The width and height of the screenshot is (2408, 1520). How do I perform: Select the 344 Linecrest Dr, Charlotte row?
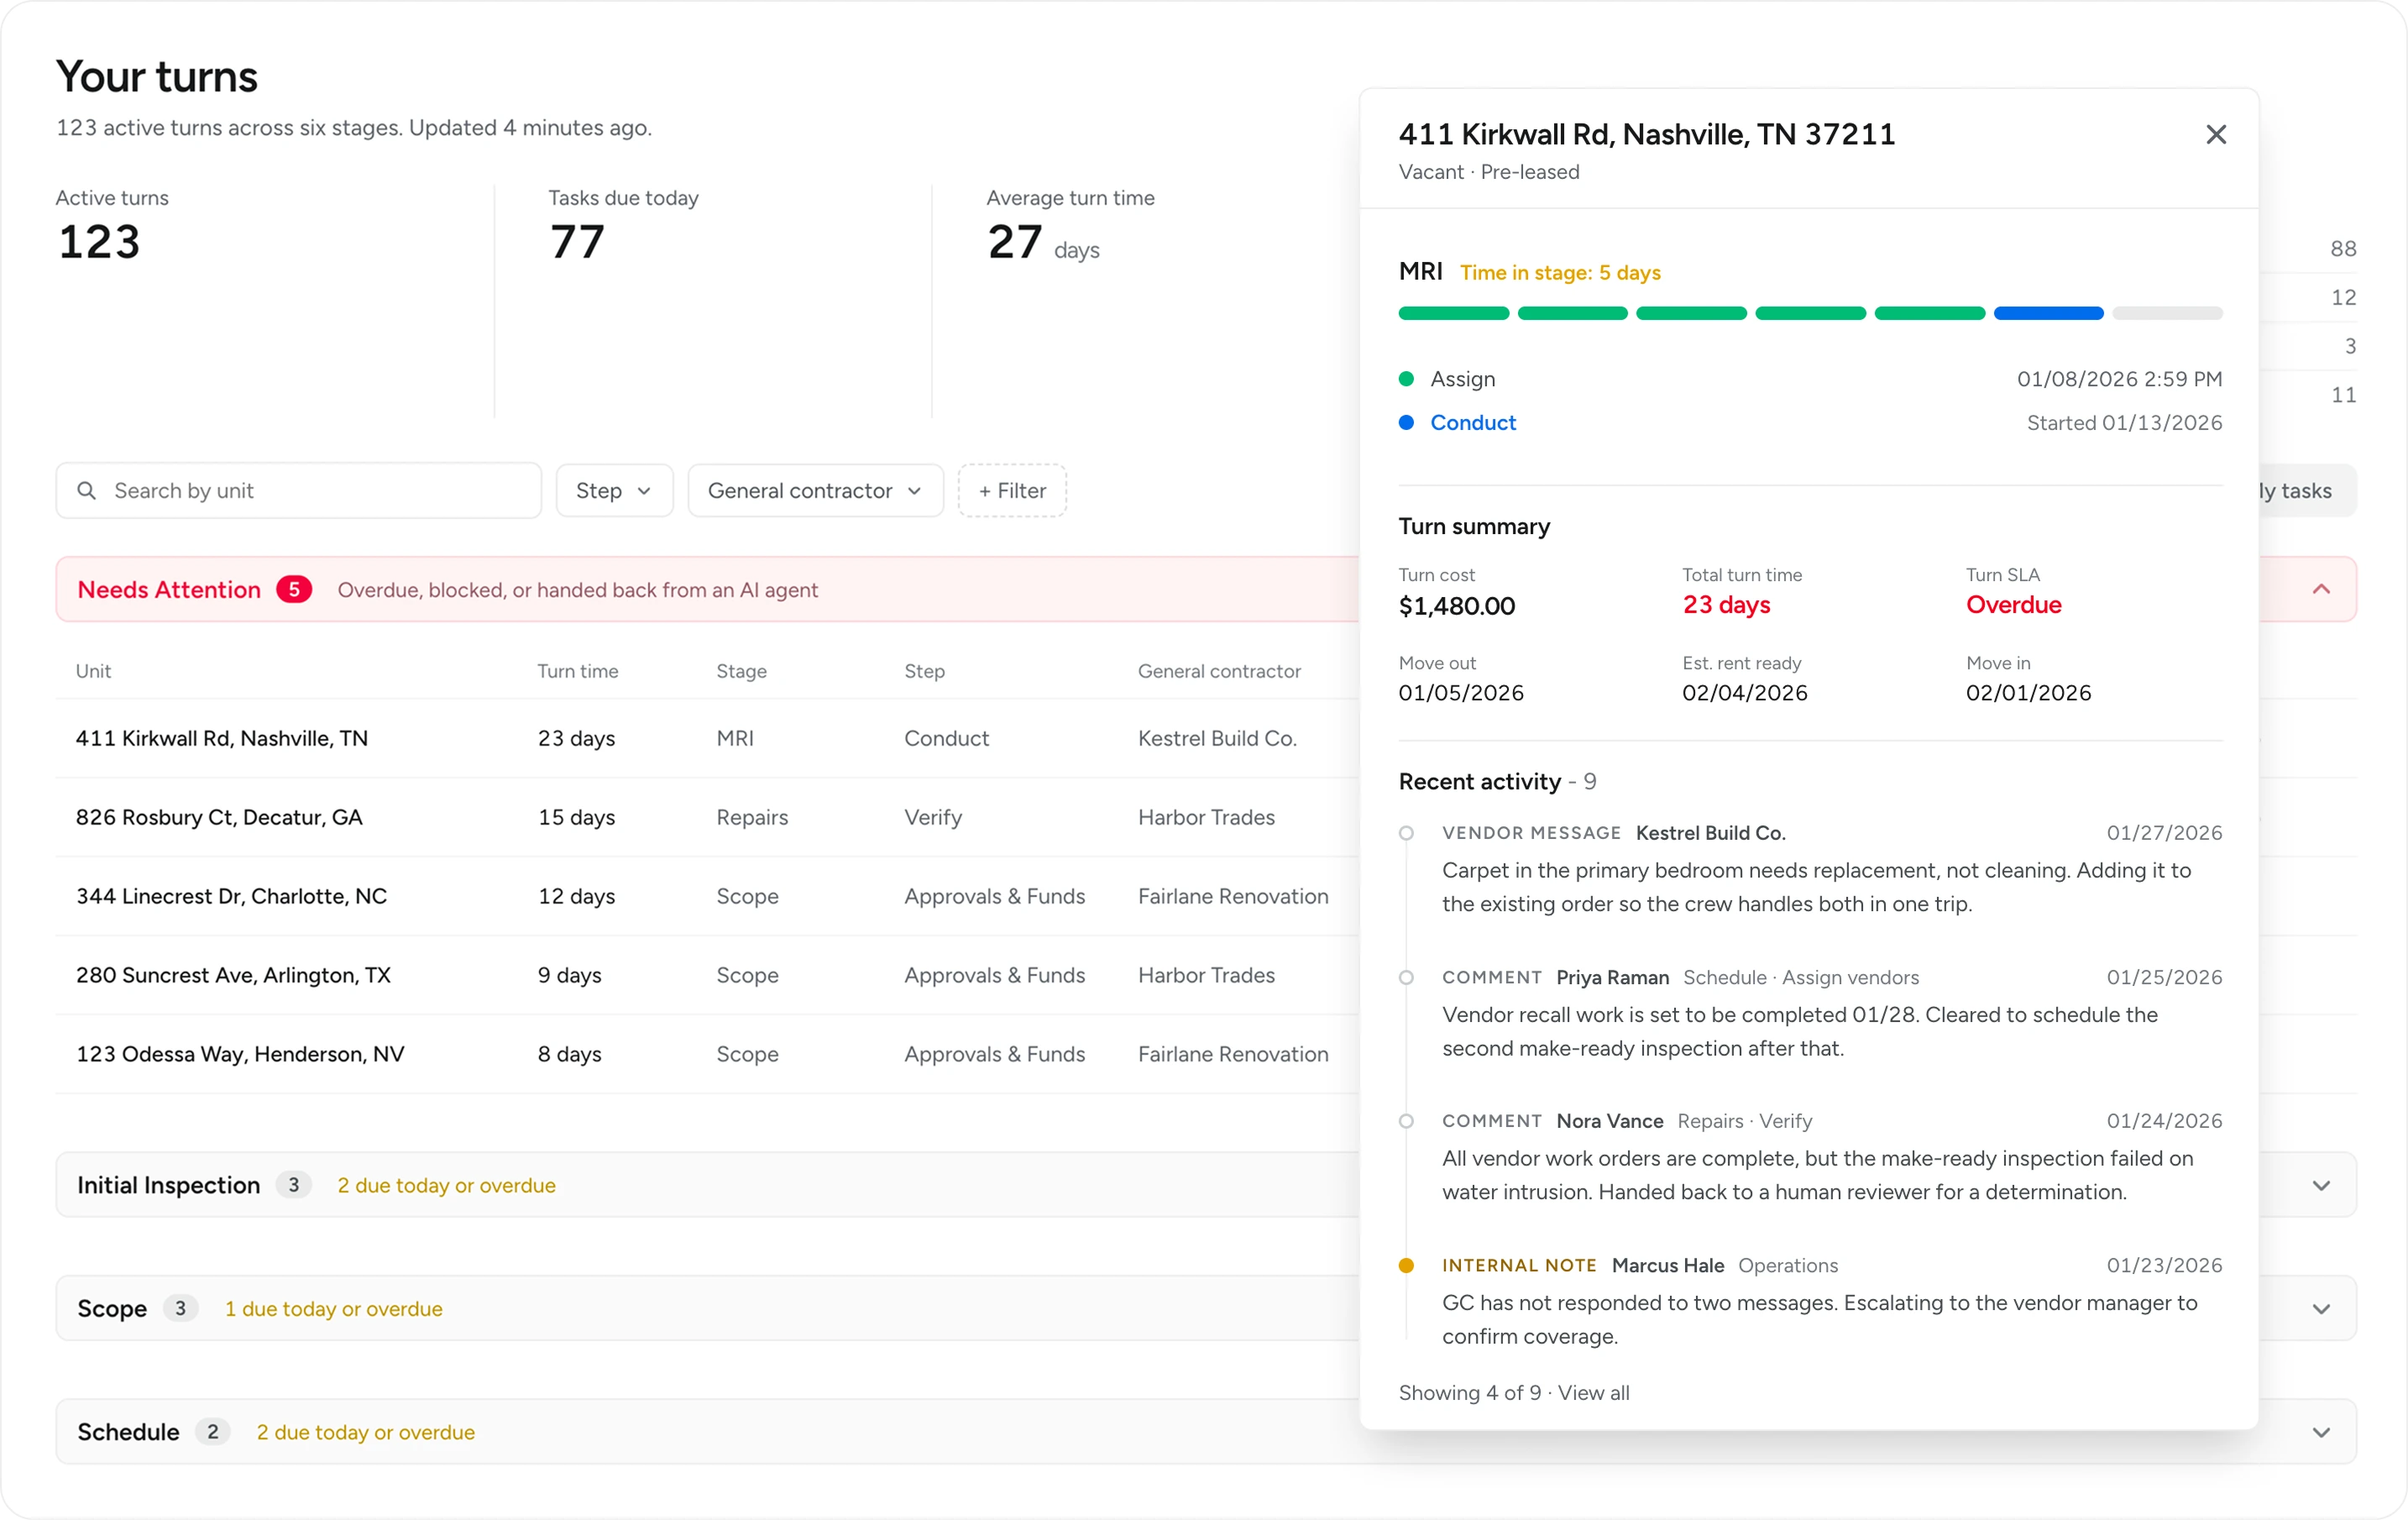706,897
